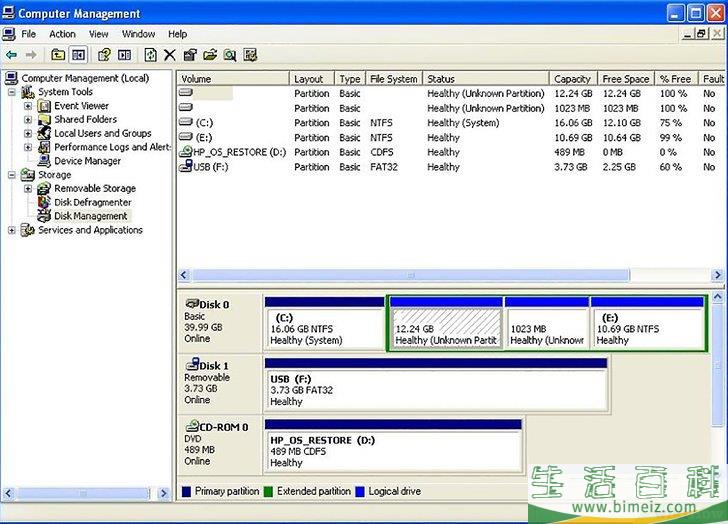Screen dimensions: 728x524
Task: Click the USB (F:) volume icon in list
Action: tap(186, 166)
